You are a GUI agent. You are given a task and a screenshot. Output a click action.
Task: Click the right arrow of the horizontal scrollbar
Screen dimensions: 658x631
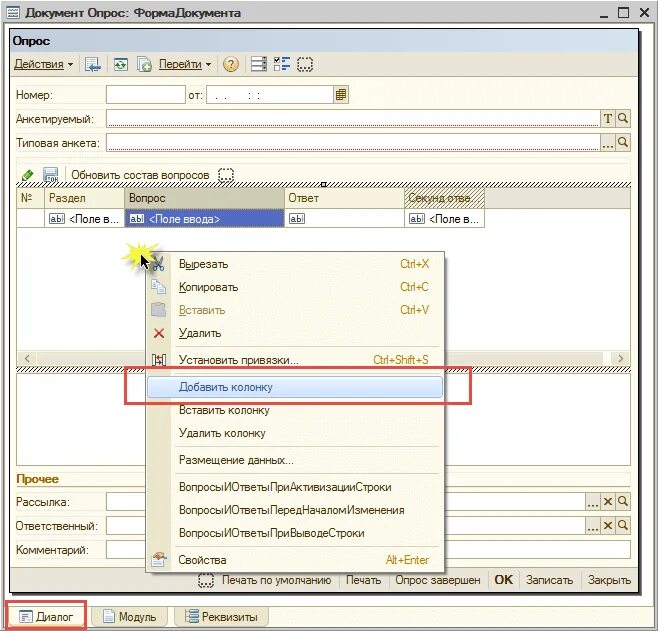click(x=621, y=358)
